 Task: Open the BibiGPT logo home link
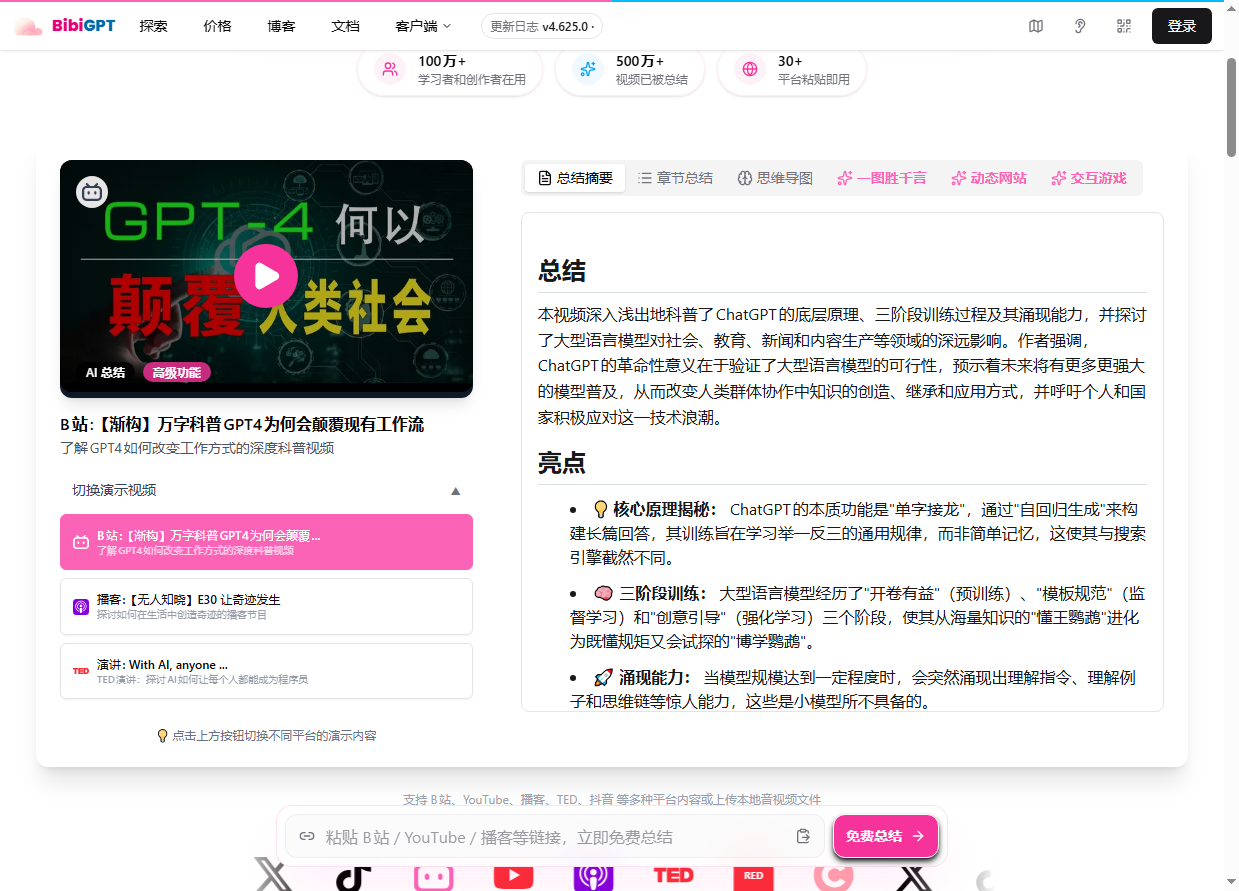click(x=65, y=26)
